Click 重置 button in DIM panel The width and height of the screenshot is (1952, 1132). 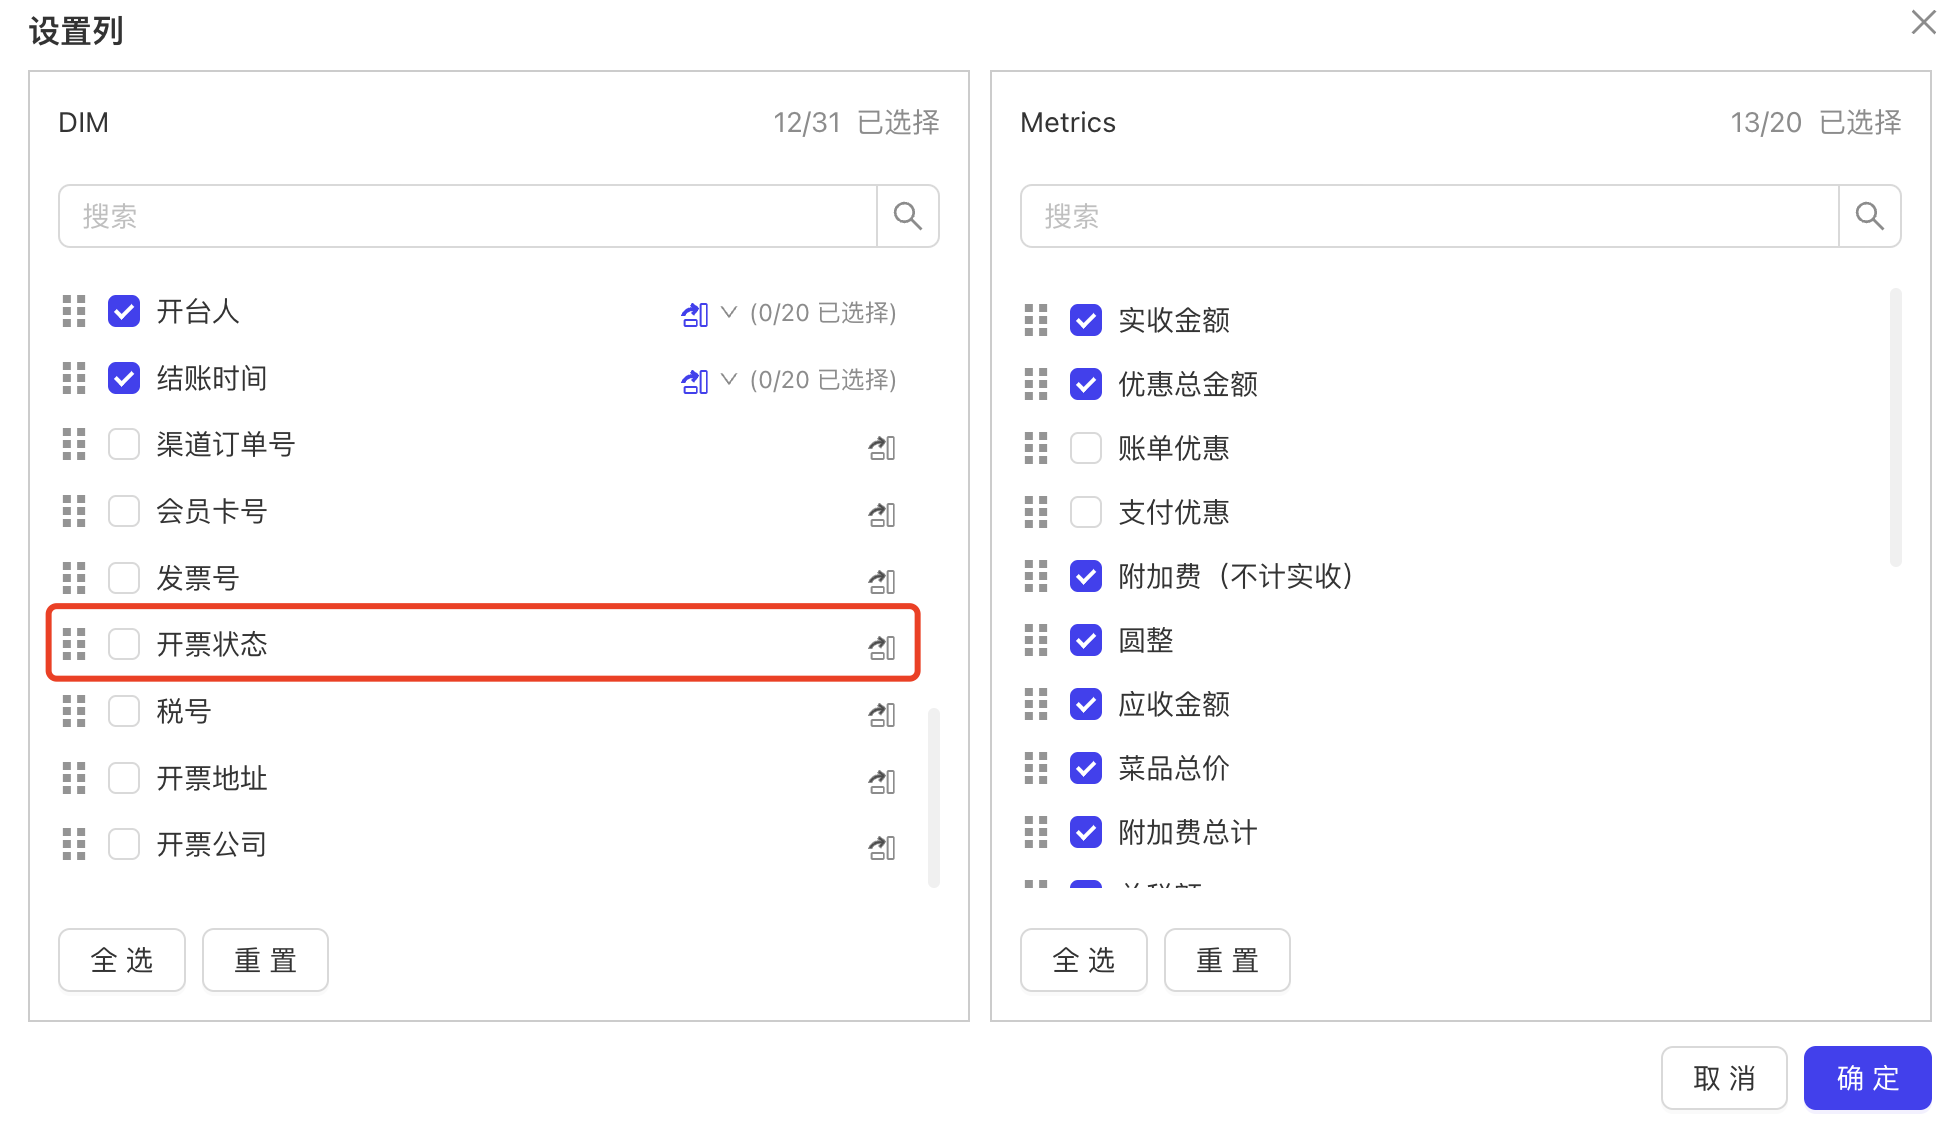tap(265, 960)
